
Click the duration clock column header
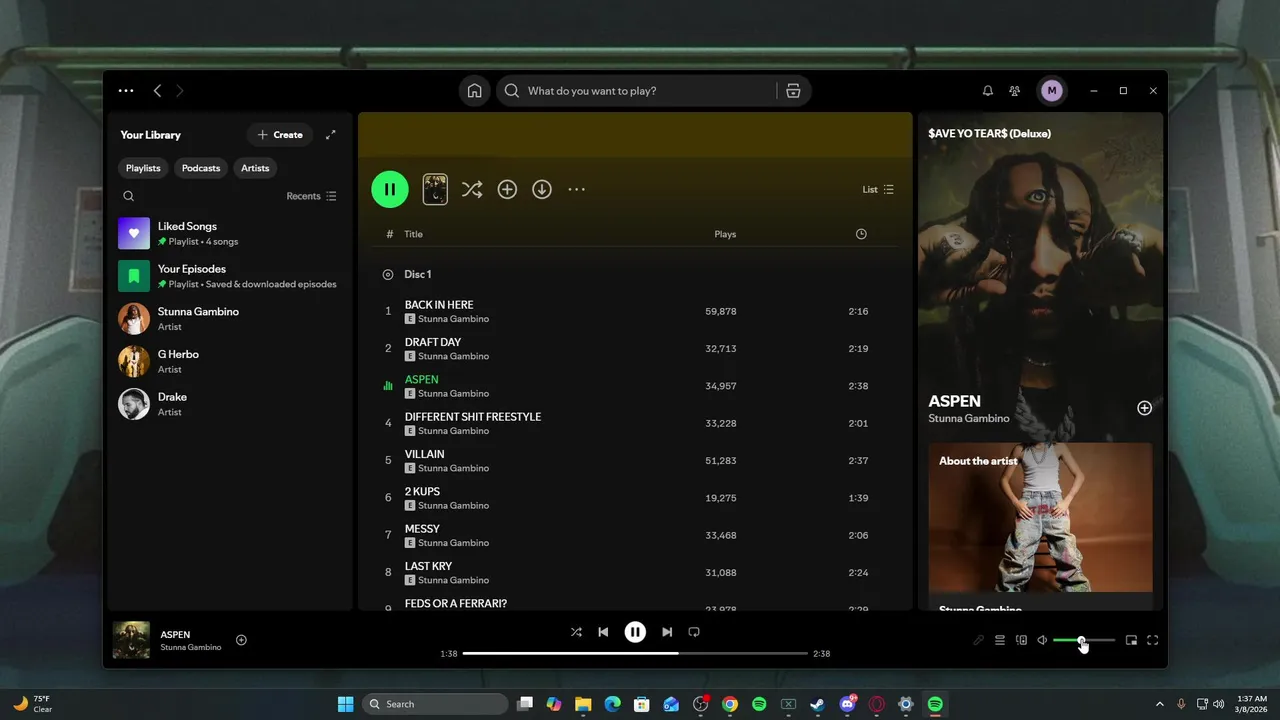point(861,234)
